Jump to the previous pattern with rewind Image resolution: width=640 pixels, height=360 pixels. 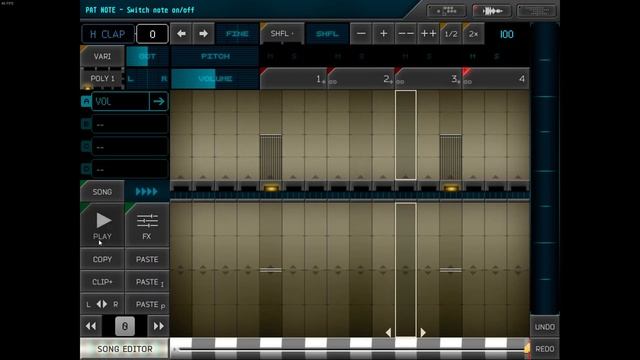tap(91, 326)
